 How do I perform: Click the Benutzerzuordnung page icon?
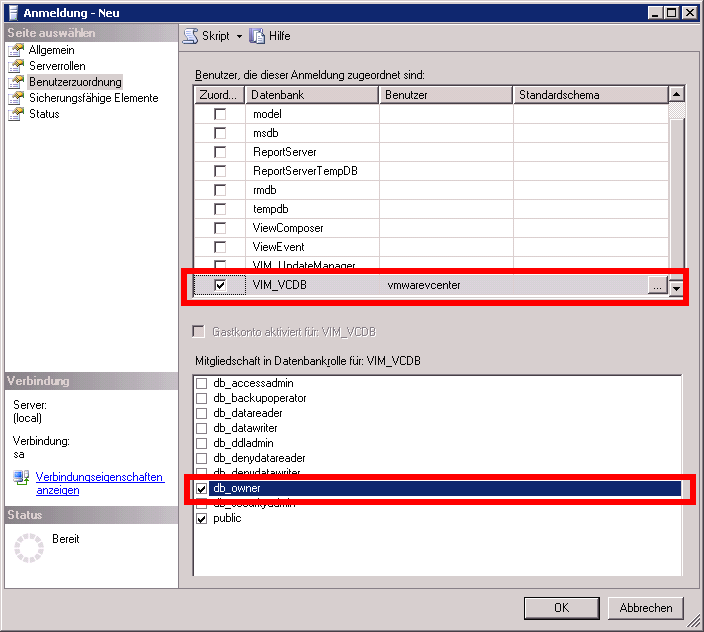coord(16,82)
